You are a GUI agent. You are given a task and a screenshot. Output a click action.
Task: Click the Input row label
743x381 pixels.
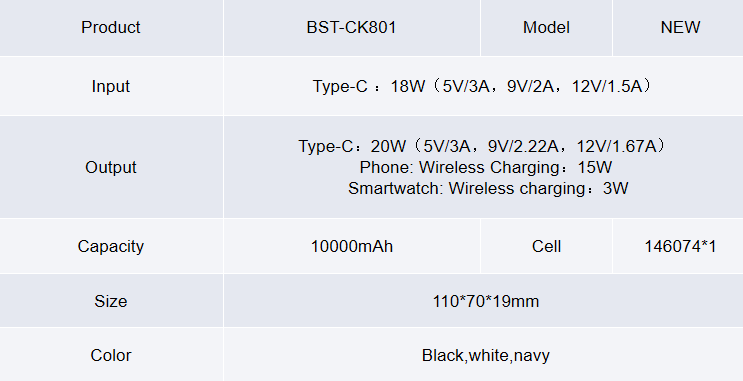pyautogui.click(x=111, y=86)
